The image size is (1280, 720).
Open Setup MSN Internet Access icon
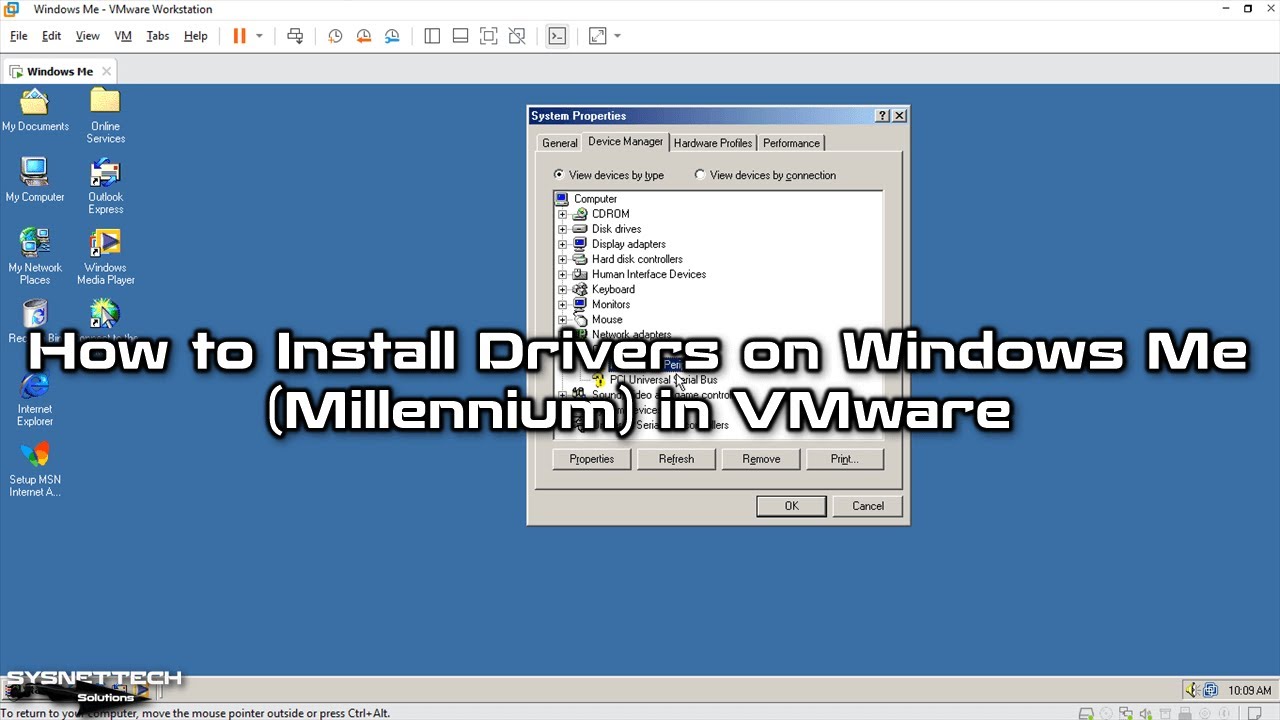[35, 469]
